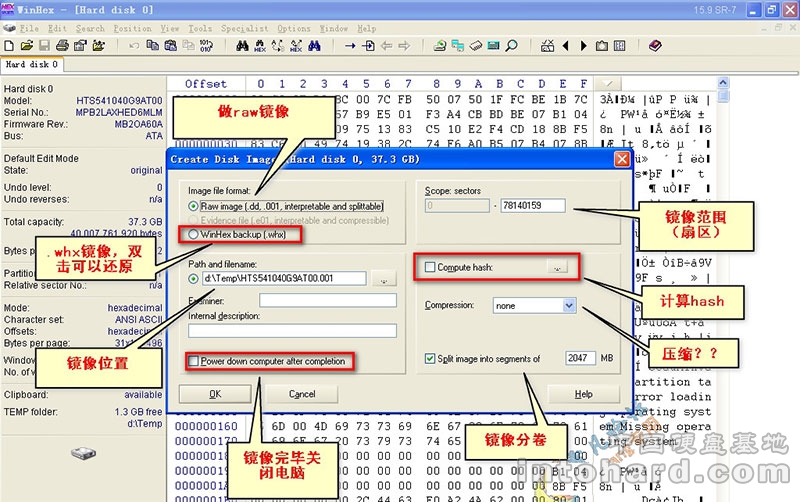Viewport: 800px width, 502px height.
Task: Click the Properties toolbar icon
Action: pos(80,46)
